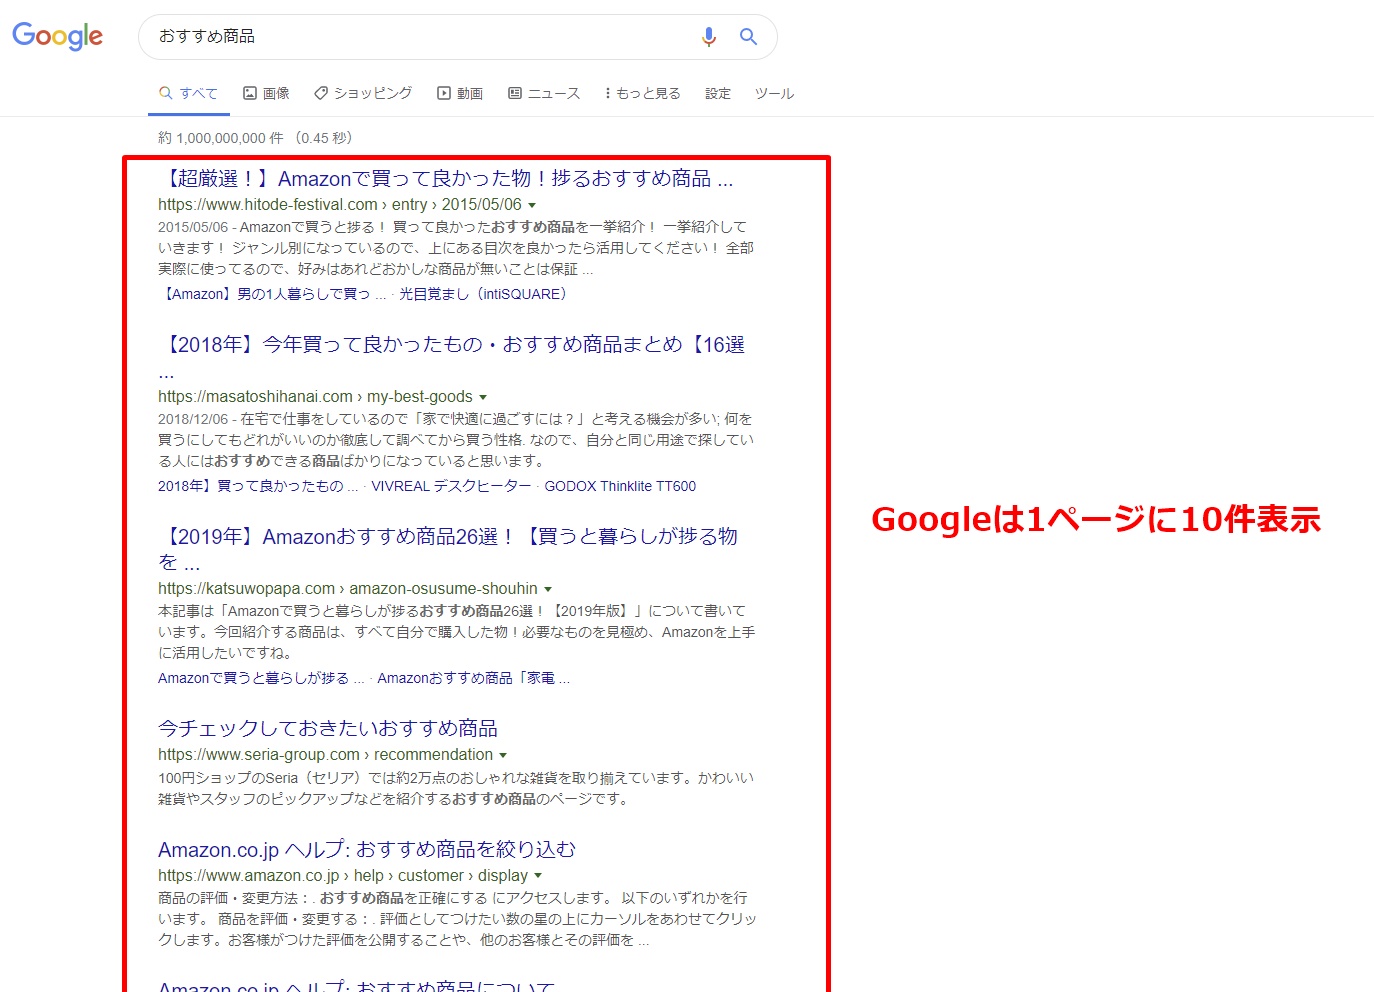Open sitelink 2018年】買って良かったもの

pyautogui.click(x=258, y=486)
